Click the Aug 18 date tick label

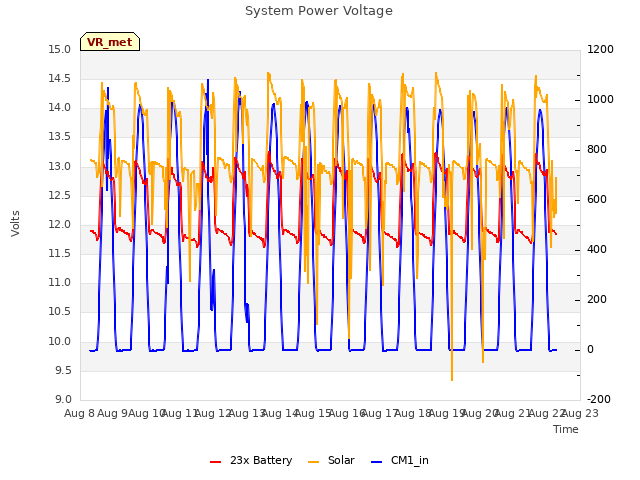413,414
